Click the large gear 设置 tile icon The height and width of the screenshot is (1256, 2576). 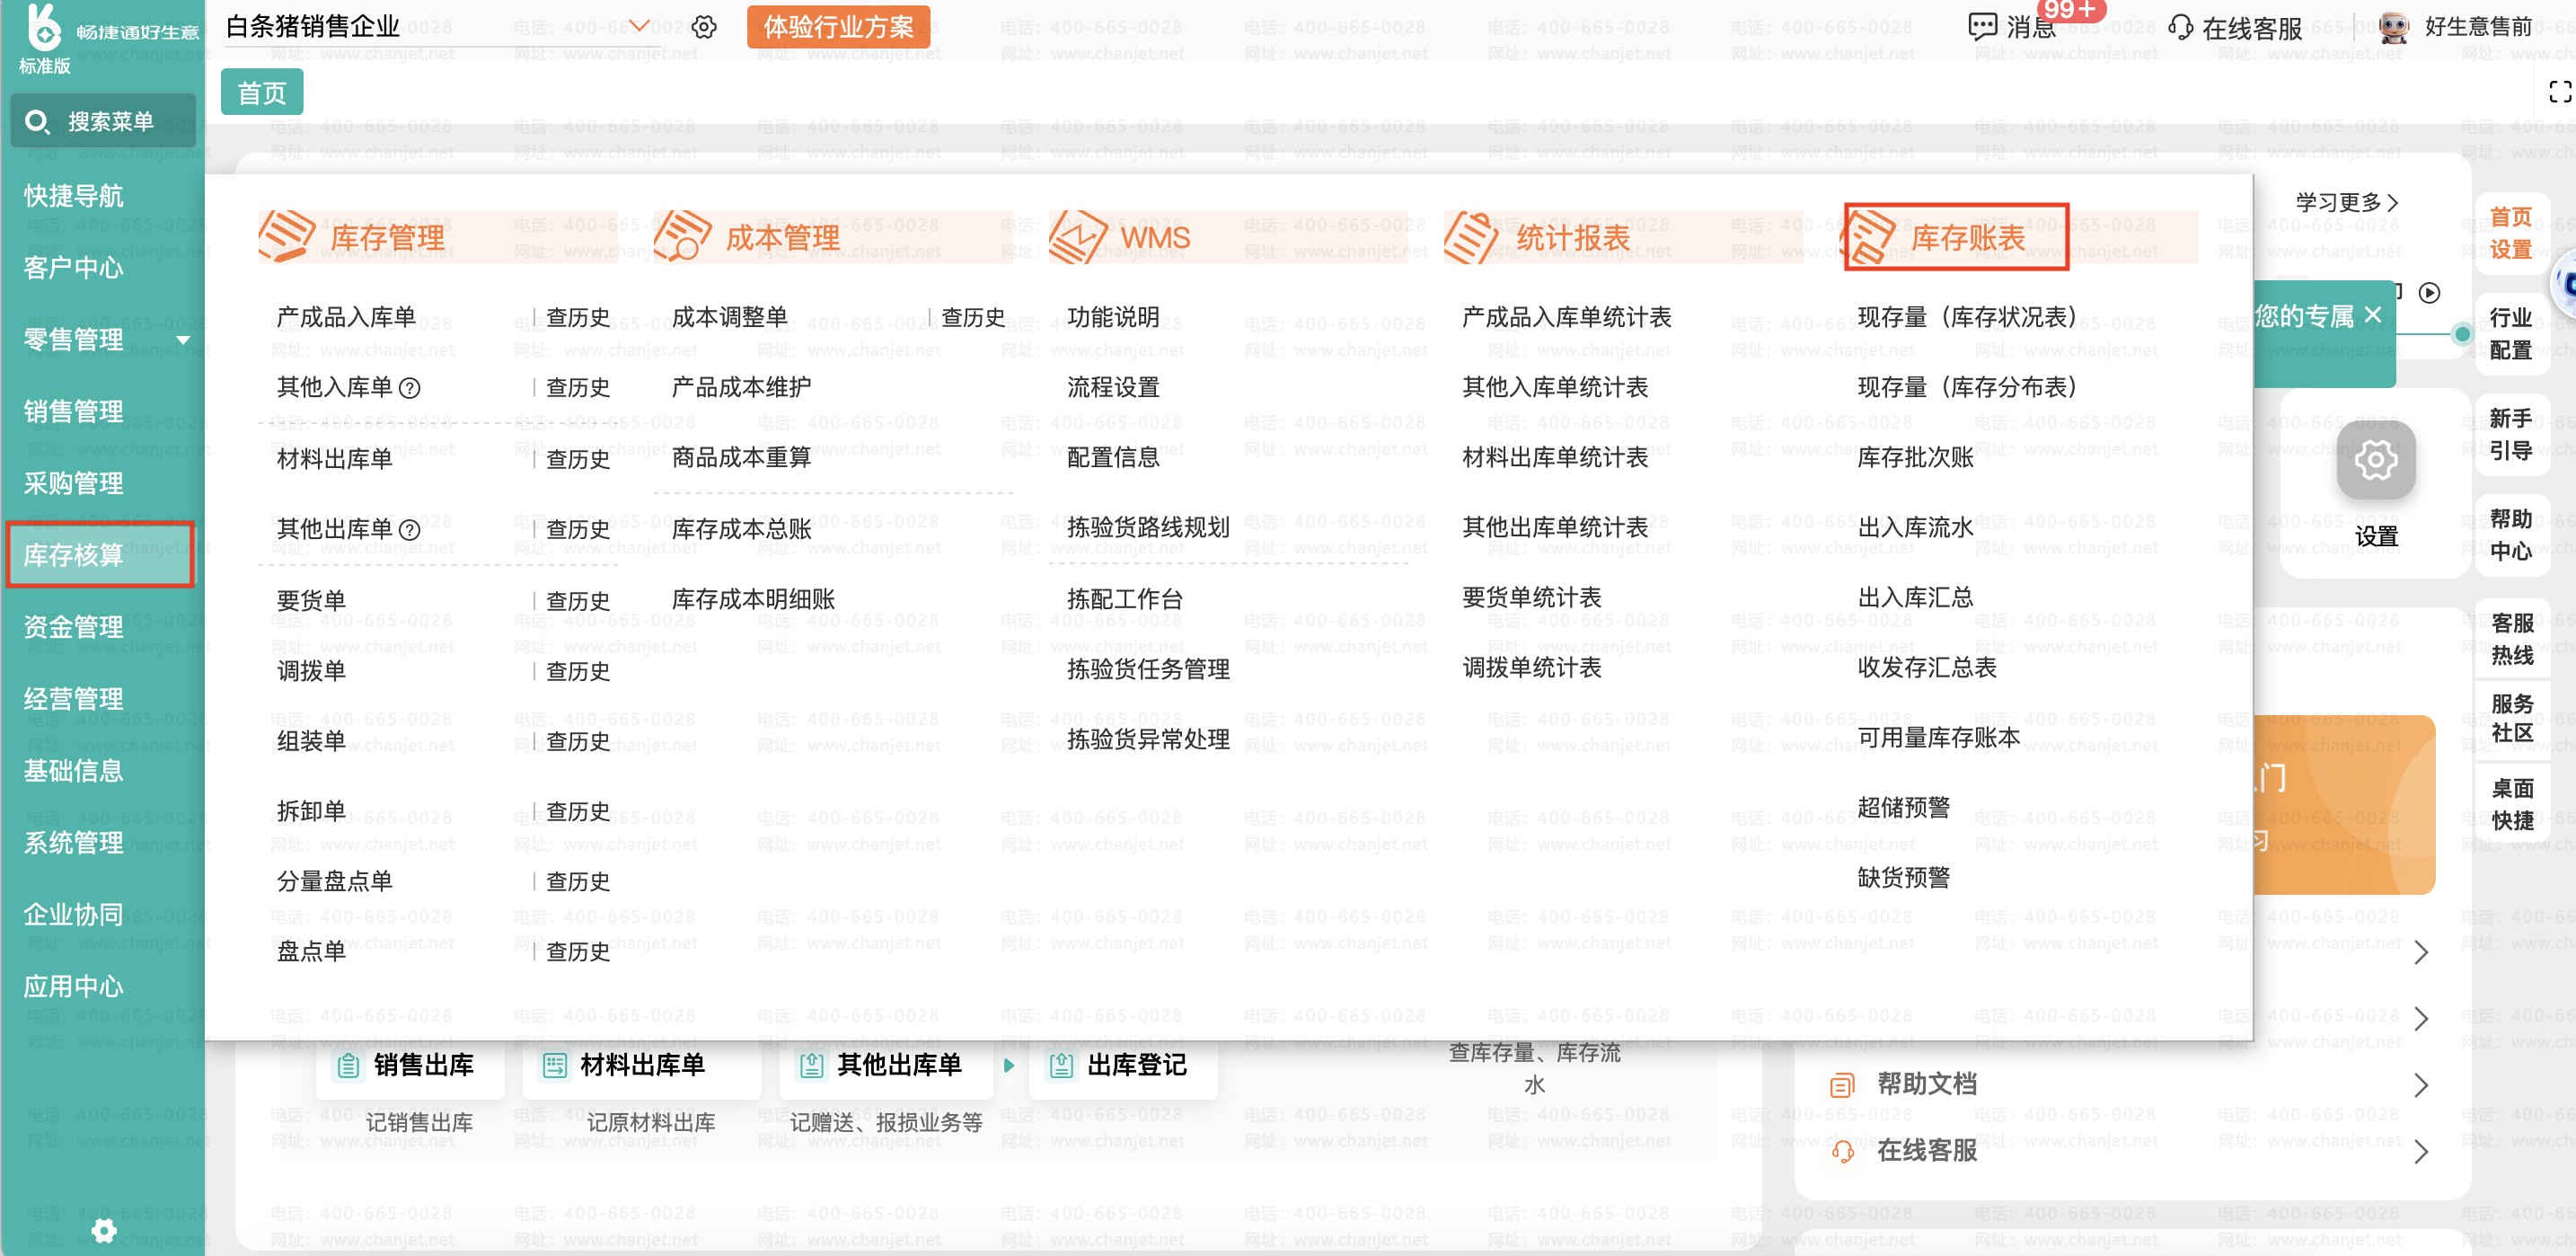point(2376,460)
